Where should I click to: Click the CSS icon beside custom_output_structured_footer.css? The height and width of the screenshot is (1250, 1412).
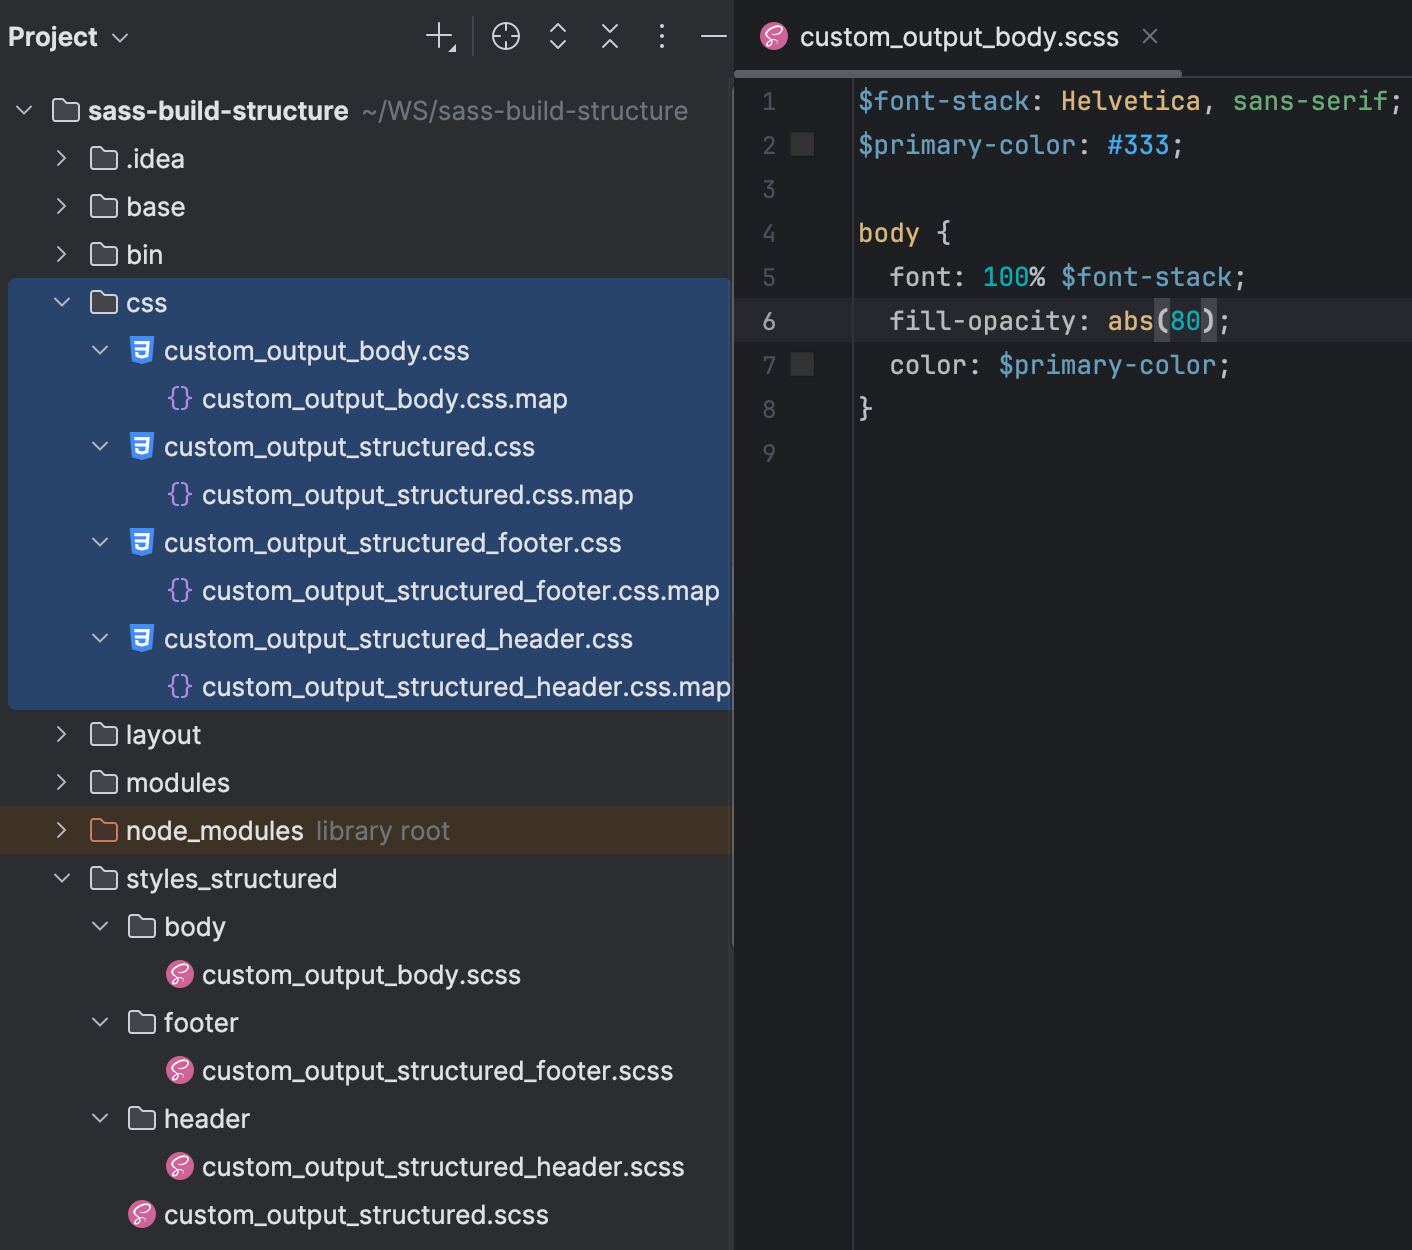[141, 542]
